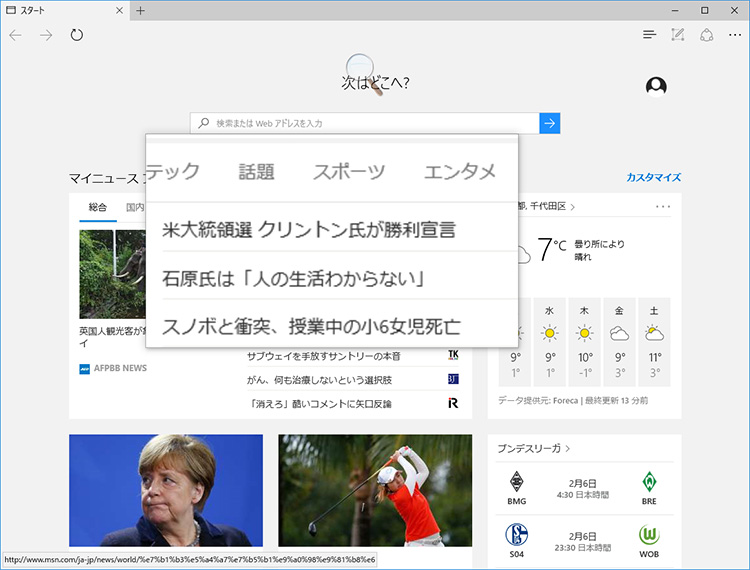Image resolution: width=750 pixels, height=570 pixels.
Task: Open the Hub panel icon
Action: coord(650,35)
